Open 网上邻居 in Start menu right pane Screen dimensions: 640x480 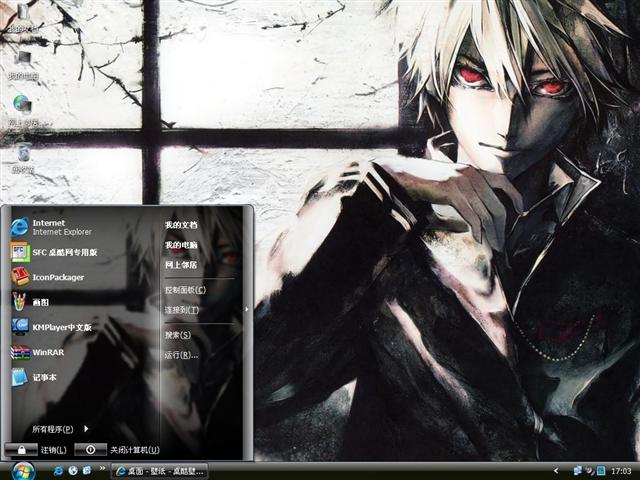[x=181, y=265]
